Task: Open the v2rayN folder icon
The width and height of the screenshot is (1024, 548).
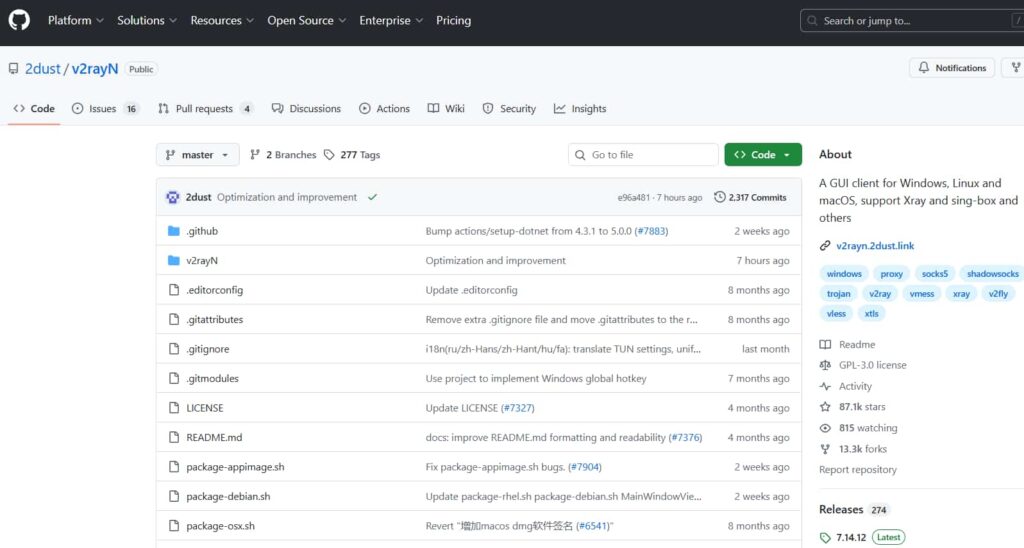Action: click(x=174, y=261)
